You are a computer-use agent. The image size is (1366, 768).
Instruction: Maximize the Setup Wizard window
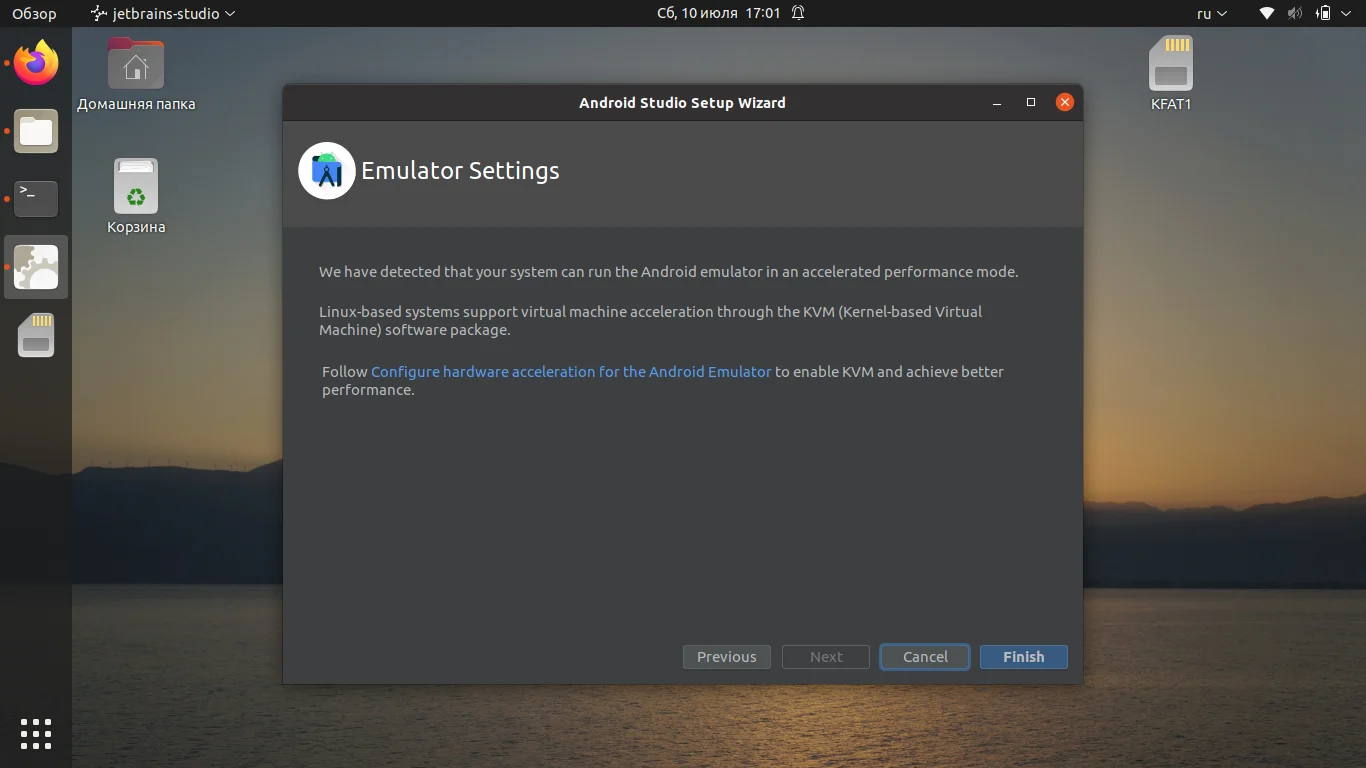1031,102
